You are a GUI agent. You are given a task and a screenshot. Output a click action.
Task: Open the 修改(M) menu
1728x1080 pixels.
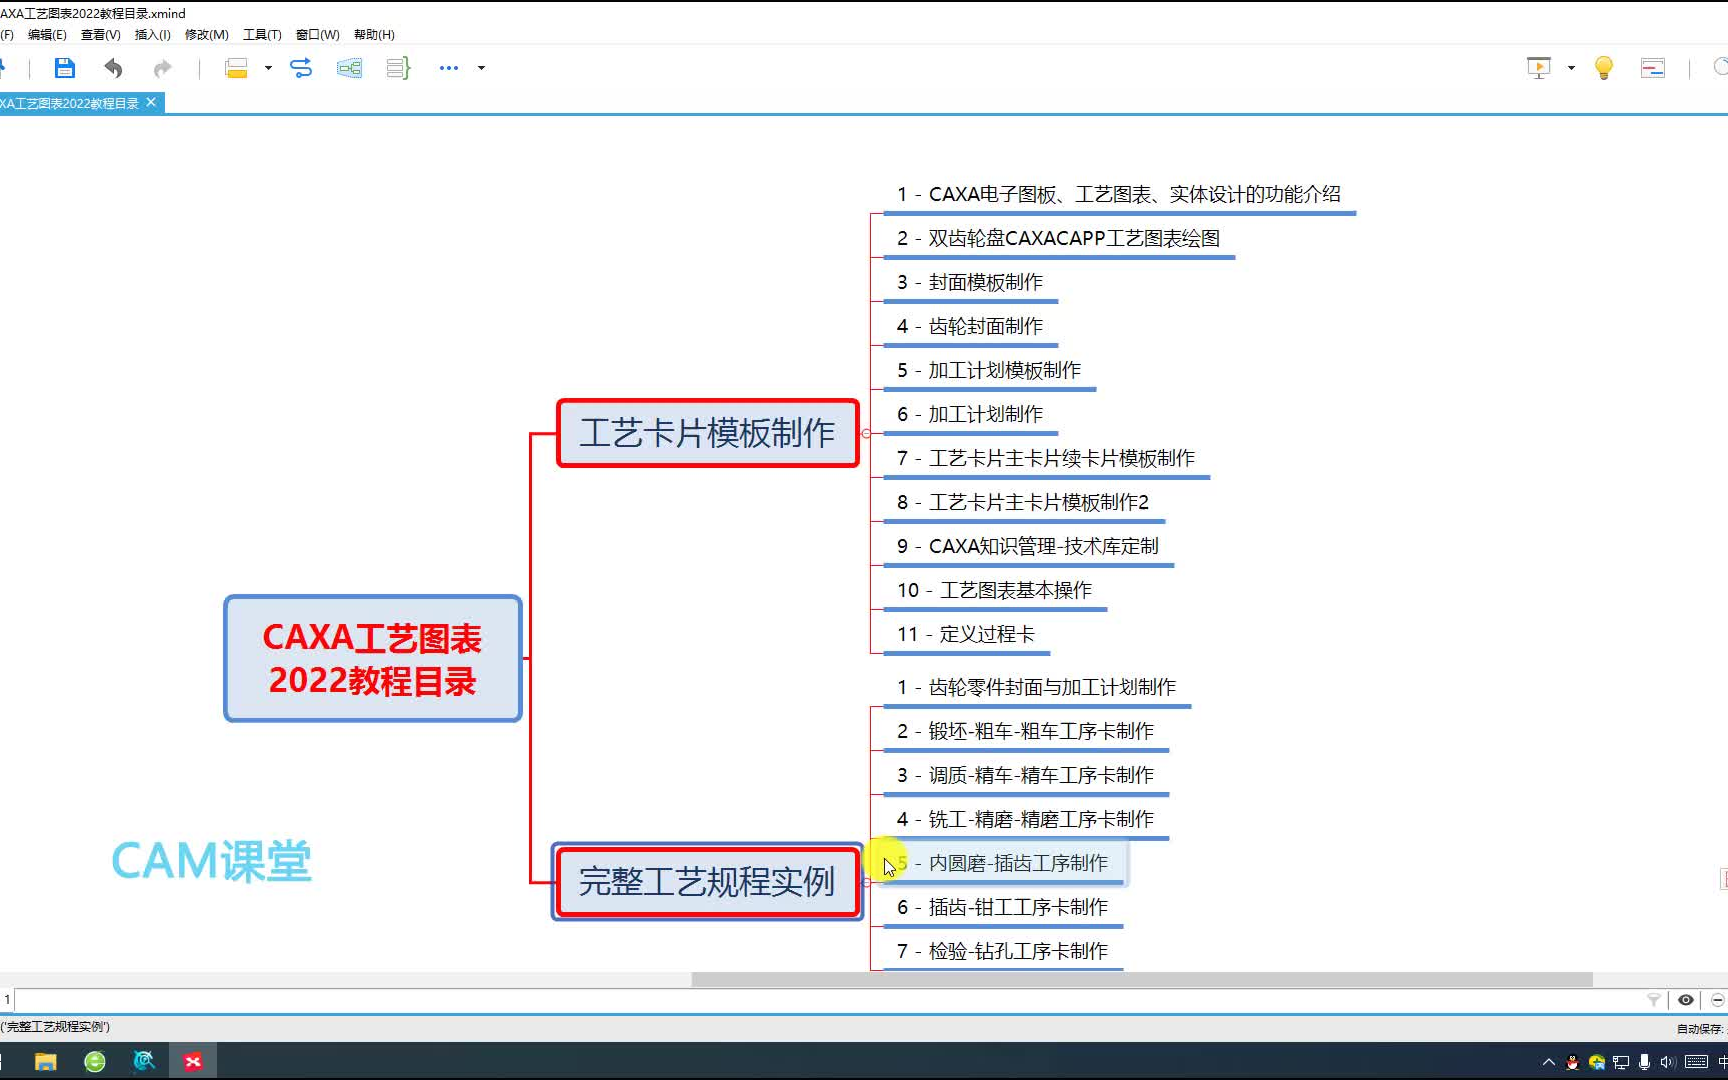click(207, 34)
